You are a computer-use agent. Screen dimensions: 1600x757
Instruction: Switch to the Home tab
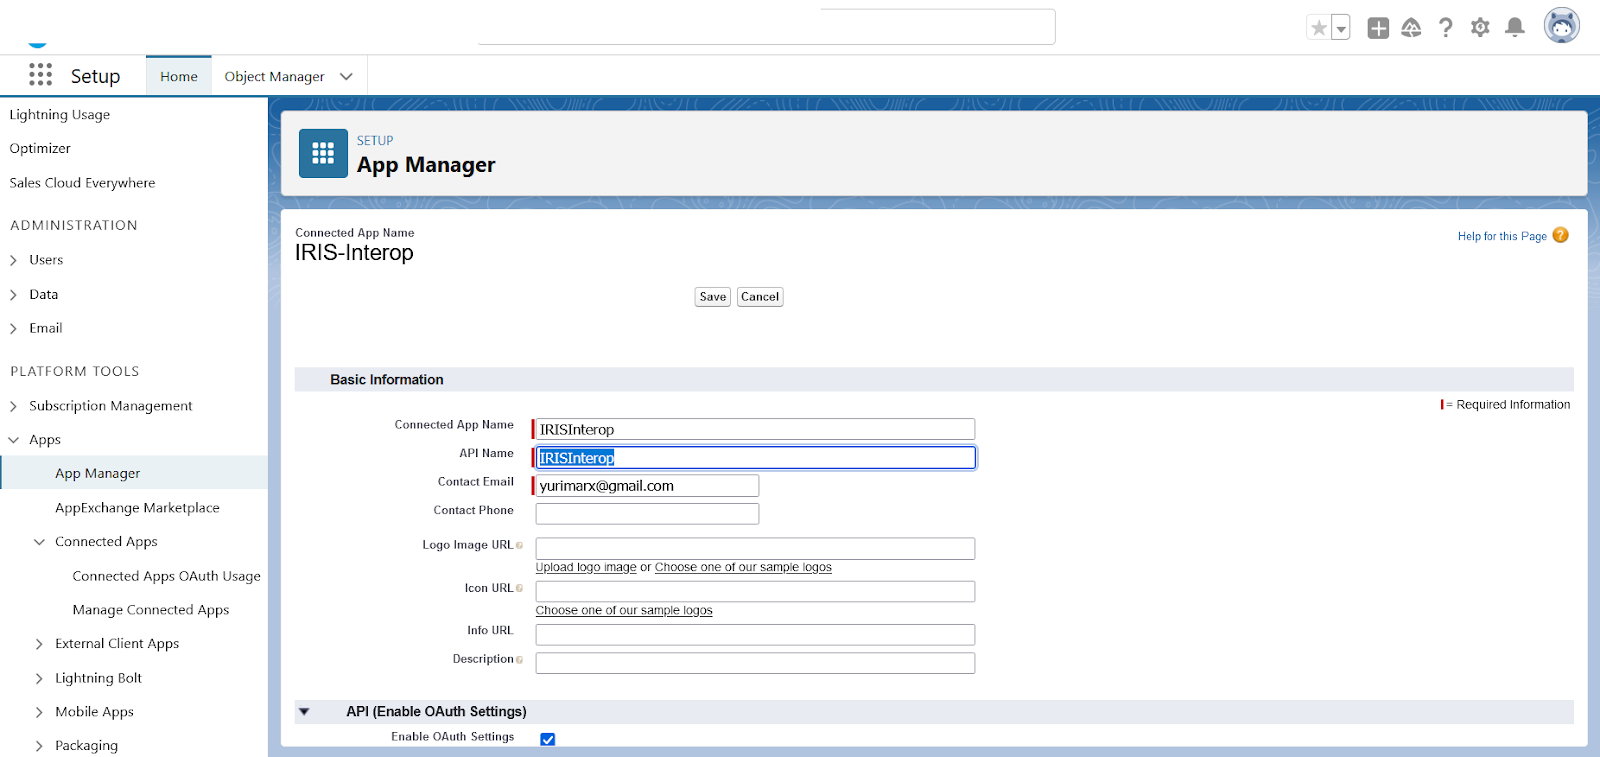[179, 76]
